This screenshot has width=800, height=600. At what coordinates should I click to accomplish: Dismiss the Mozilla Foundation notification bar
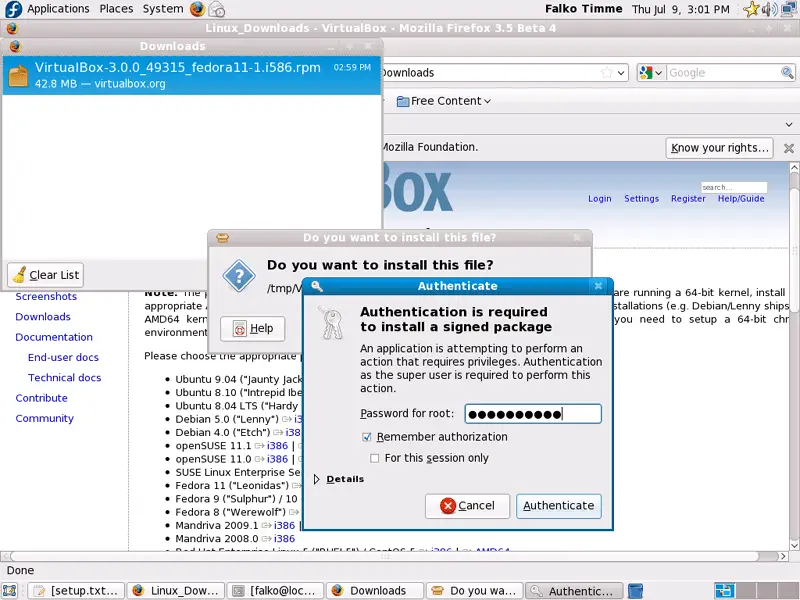[x=789, y=148]
